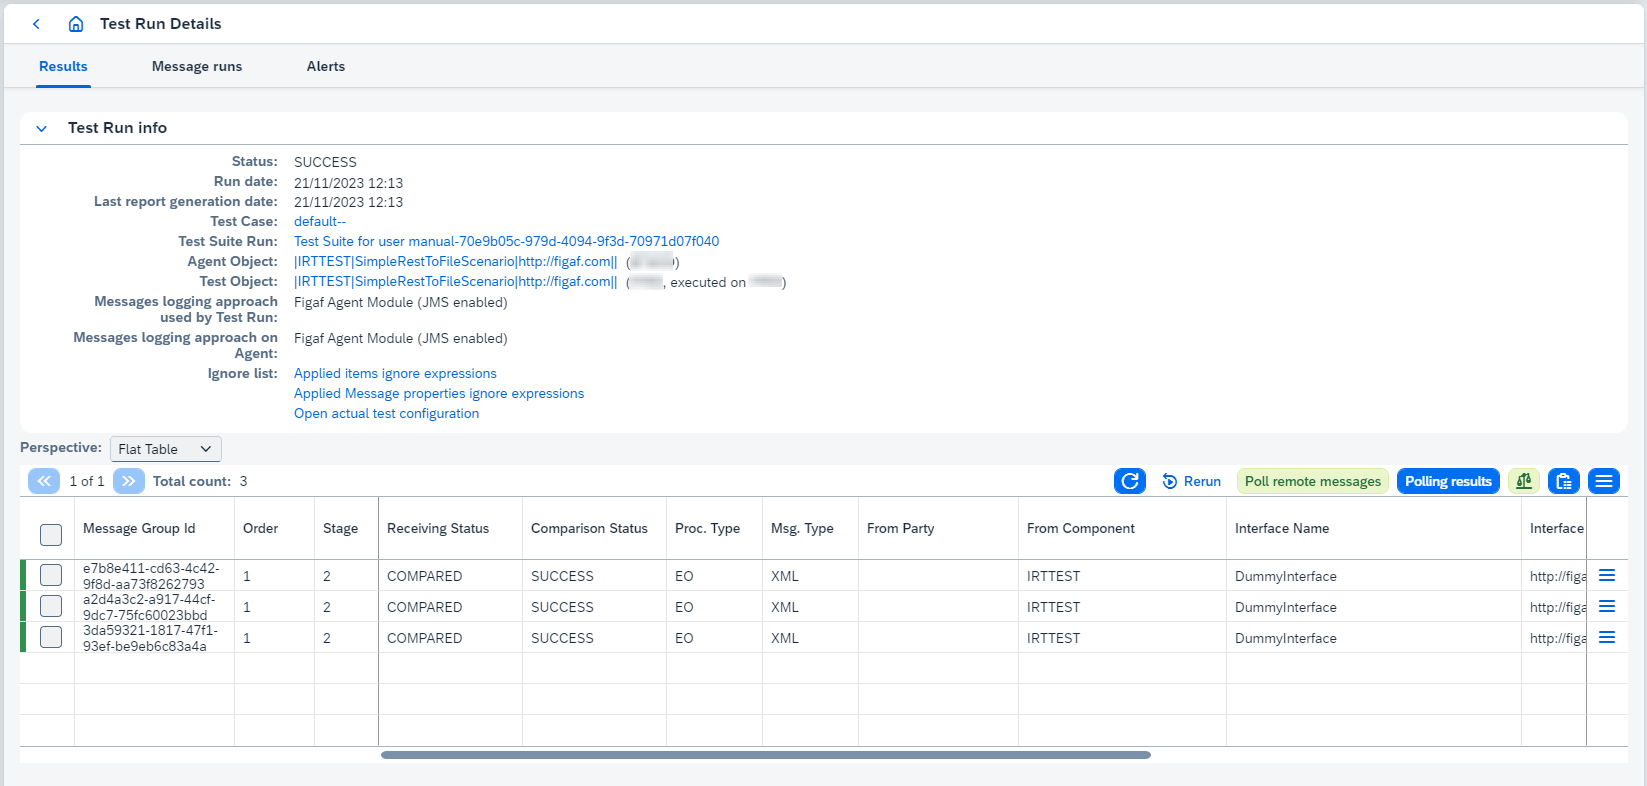1647x786 pixels.
Task: Open actual test configuration link
Action: (386, 413)
